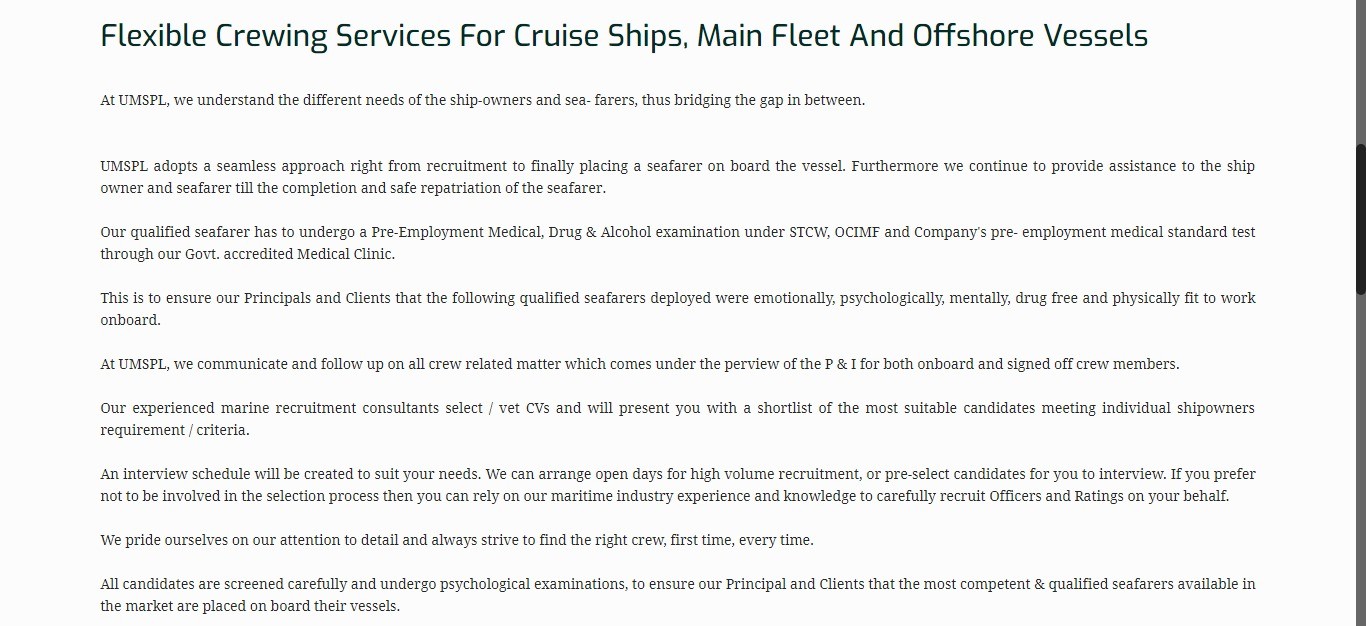
Task: Click the 'Our qualified seafarer' paragraph
Action: click(x=677, y=243)
